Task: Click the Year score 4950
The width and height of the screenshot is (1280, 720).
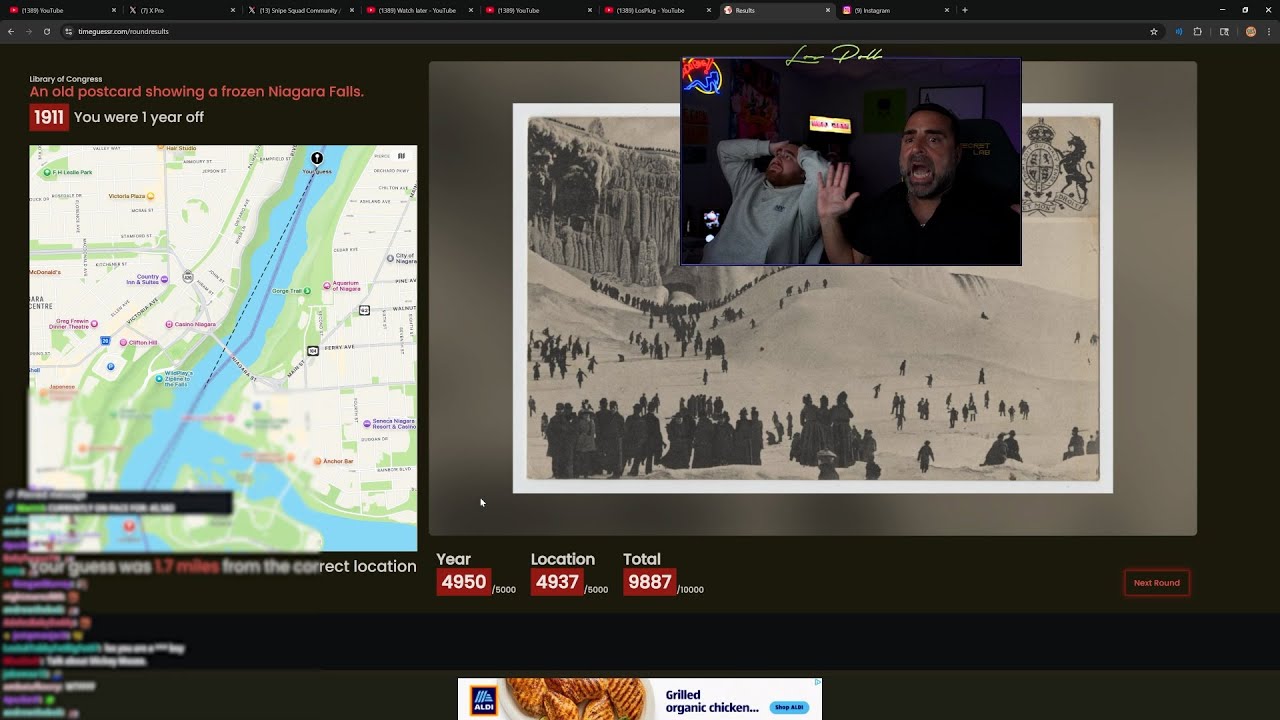Action: pos(463,582)
